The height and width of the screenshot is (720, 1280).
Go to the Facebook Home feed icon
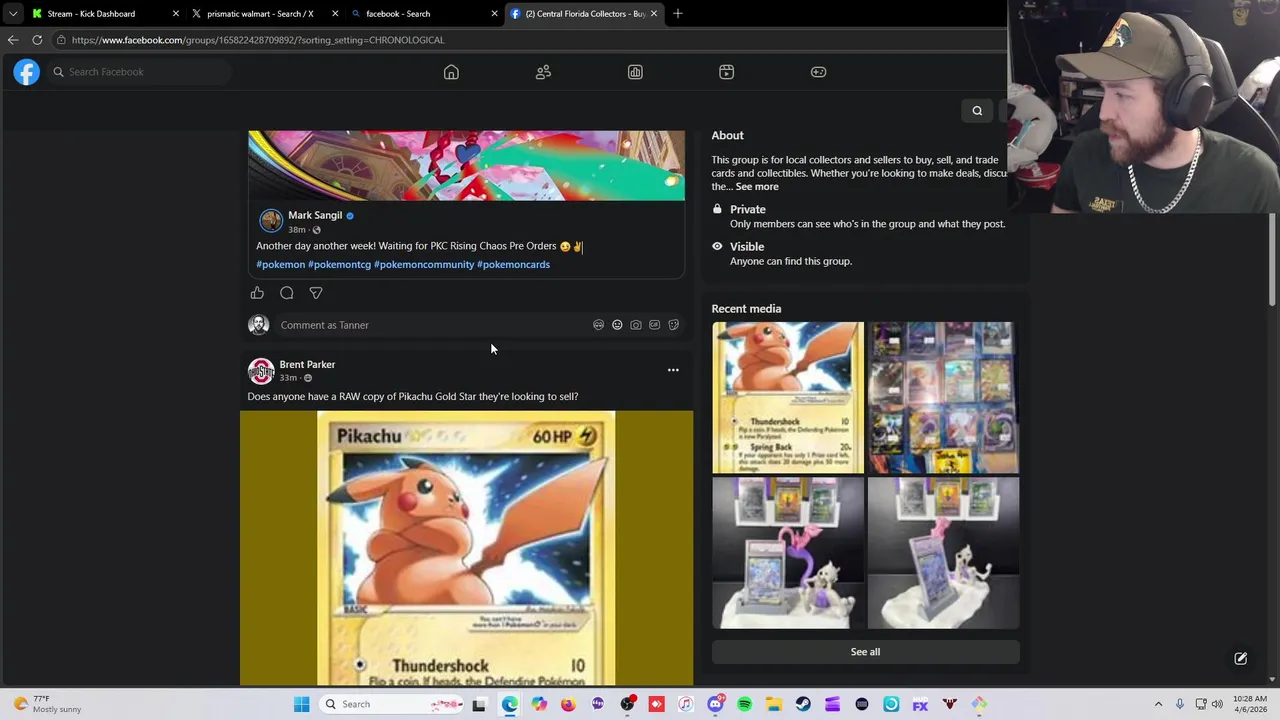[x=451, y=72]
